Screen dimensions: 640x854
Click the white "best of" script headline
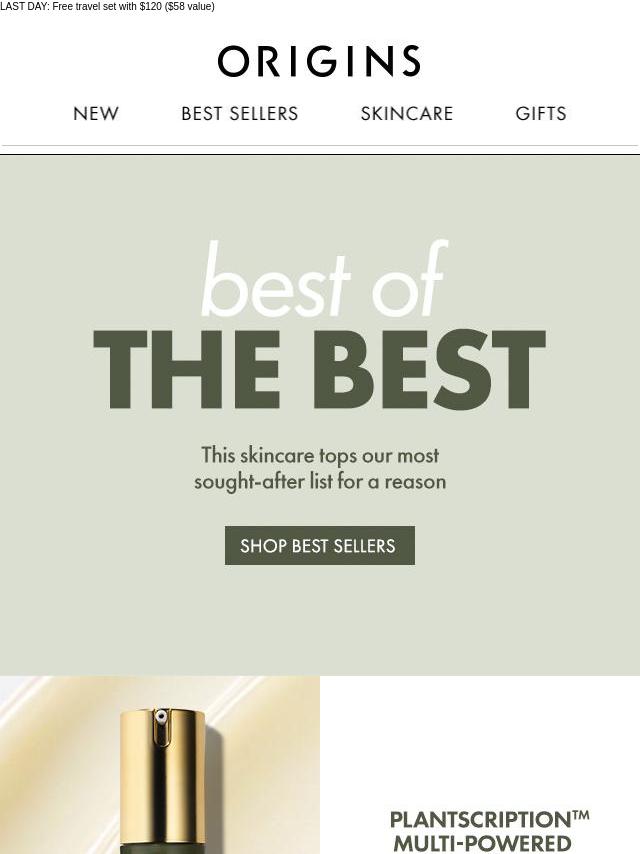pos(325,279)
